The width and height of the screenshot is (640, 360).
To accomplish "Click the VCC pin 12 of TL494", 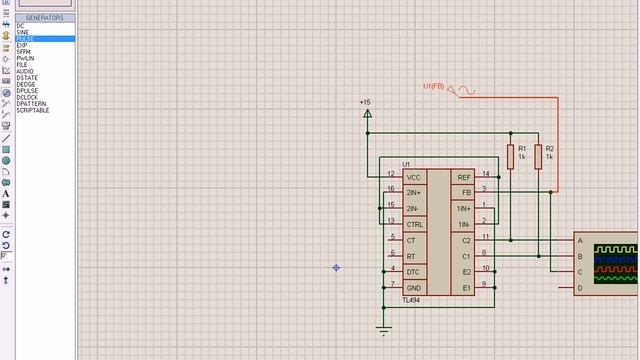I will pos(395,177).
